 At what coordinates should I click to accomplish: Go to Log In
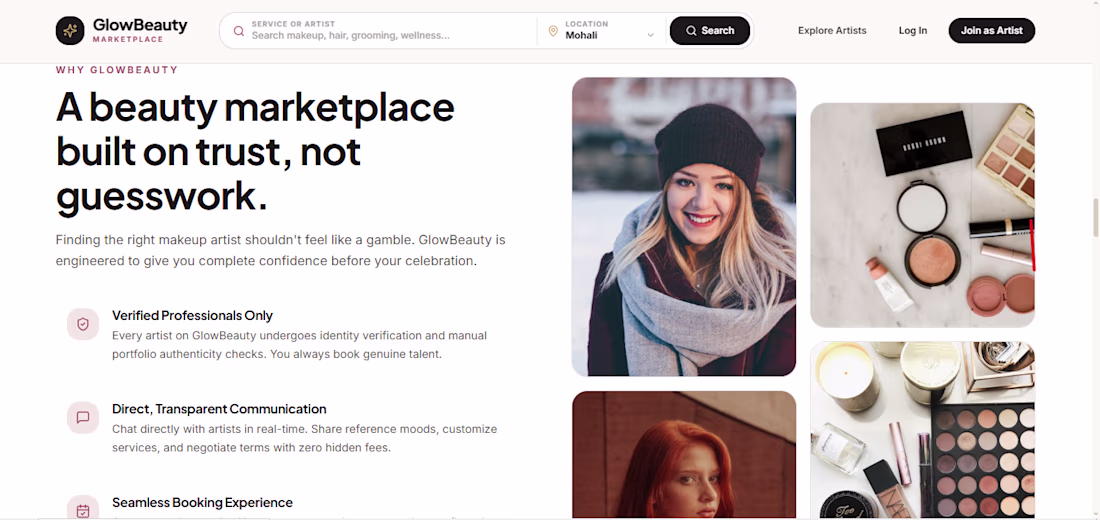(x=913, y=31)
